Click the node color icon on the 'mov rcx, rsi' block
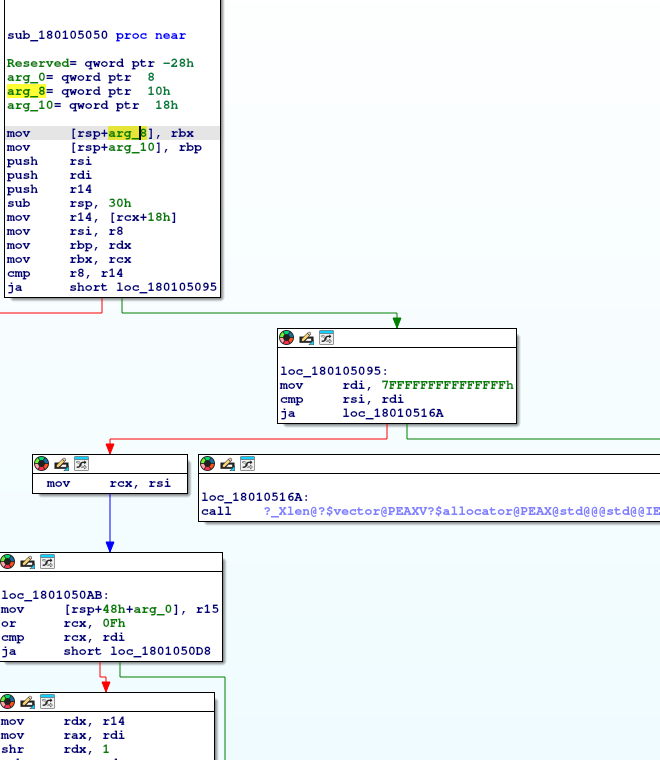The width and height of the screenshot is (660, 760). [42, 464]
